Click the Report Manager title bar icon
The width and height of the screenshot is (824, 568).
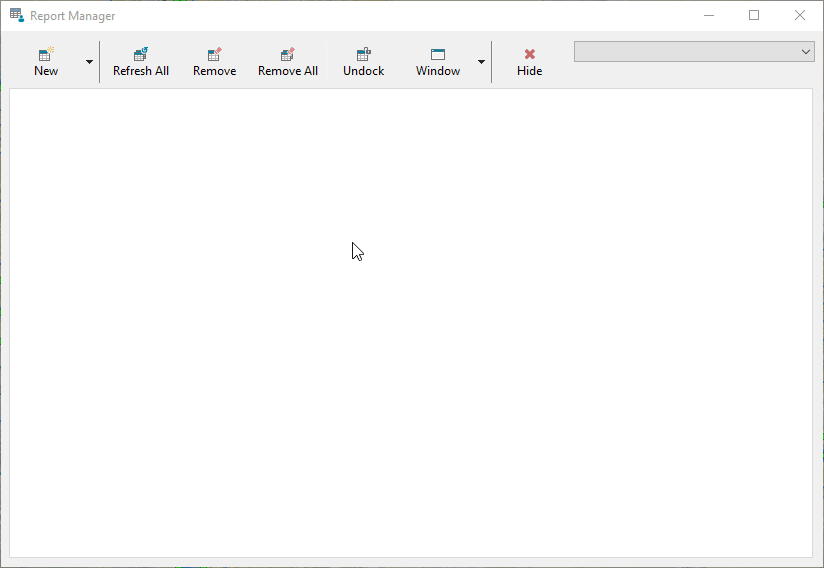17,15
